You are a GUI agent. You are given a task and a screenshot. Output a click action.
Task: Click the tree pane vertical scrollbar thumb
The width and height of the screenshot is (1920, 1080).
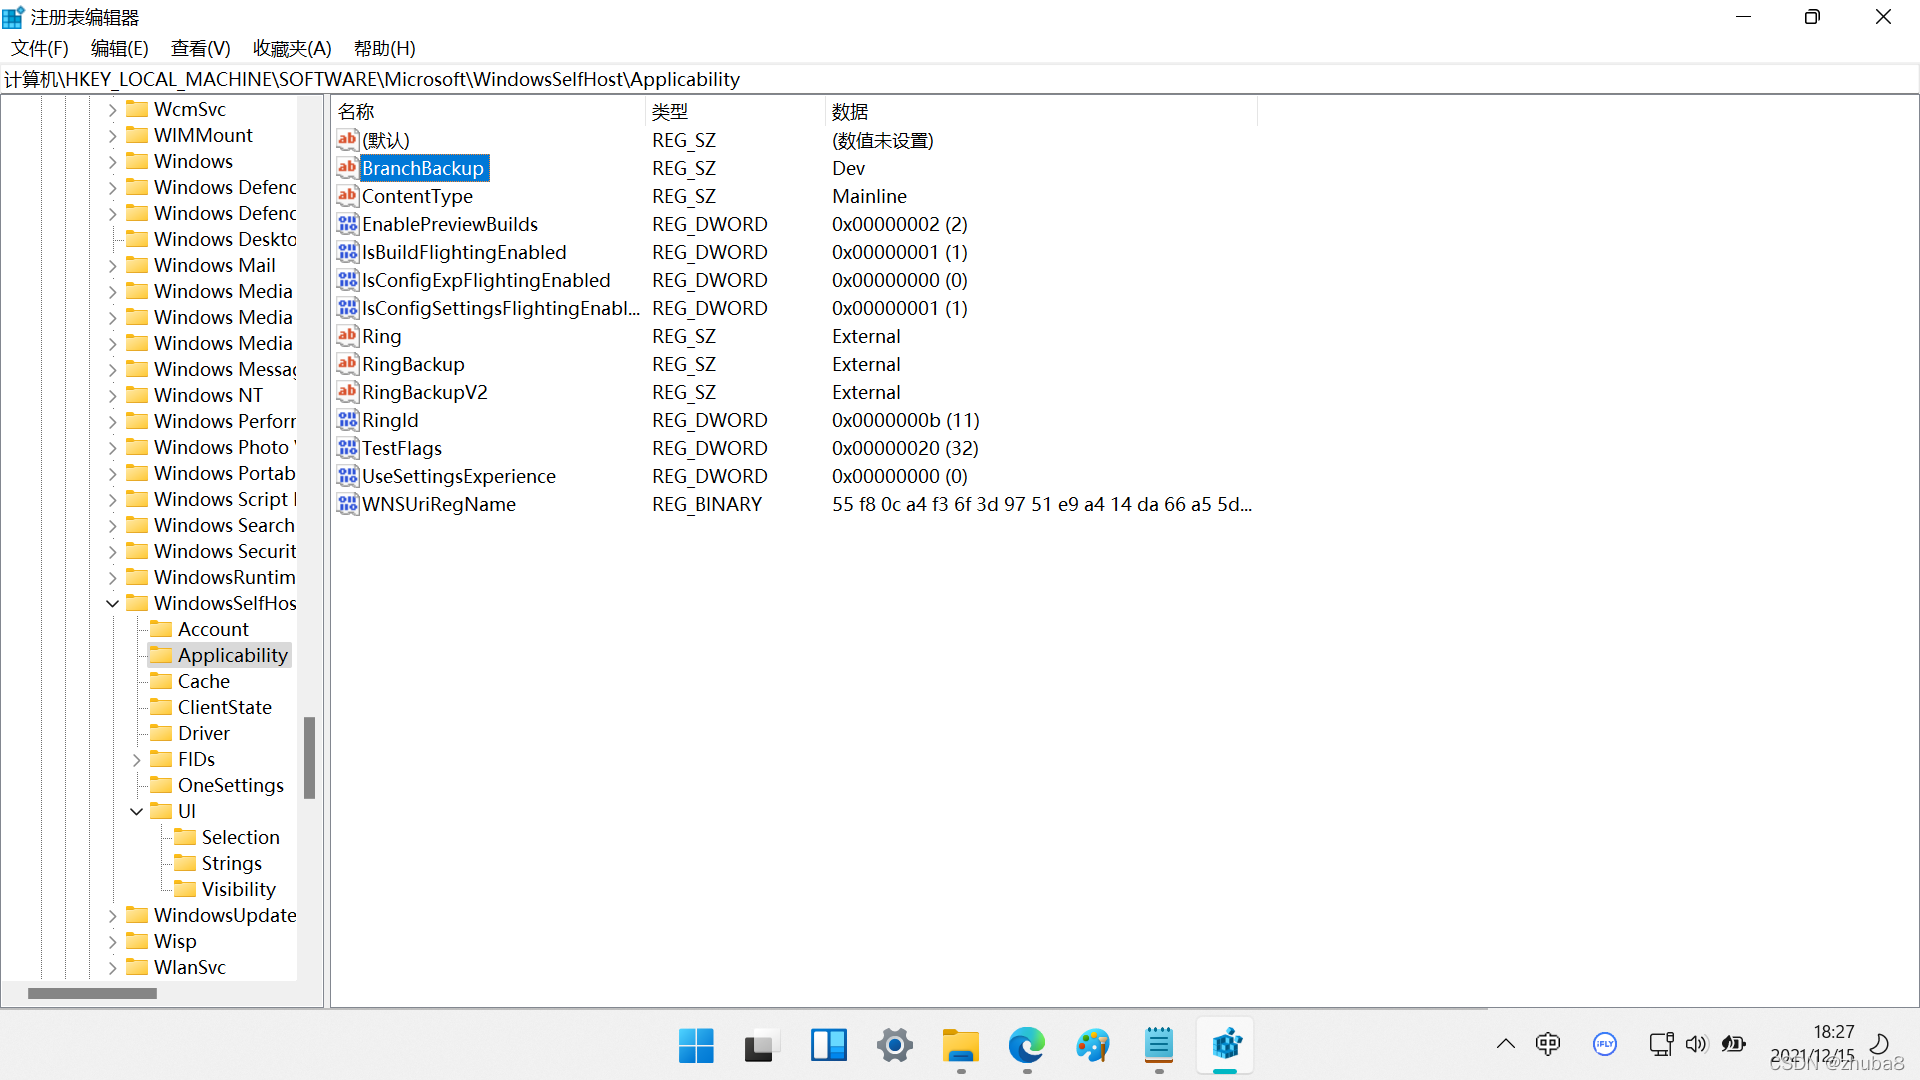pyautogui.click(x=309, y=757)
